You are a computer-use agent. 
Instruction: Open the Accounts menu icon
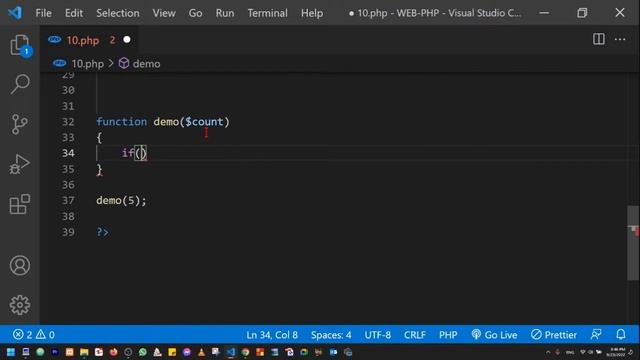tap(20, 266)
